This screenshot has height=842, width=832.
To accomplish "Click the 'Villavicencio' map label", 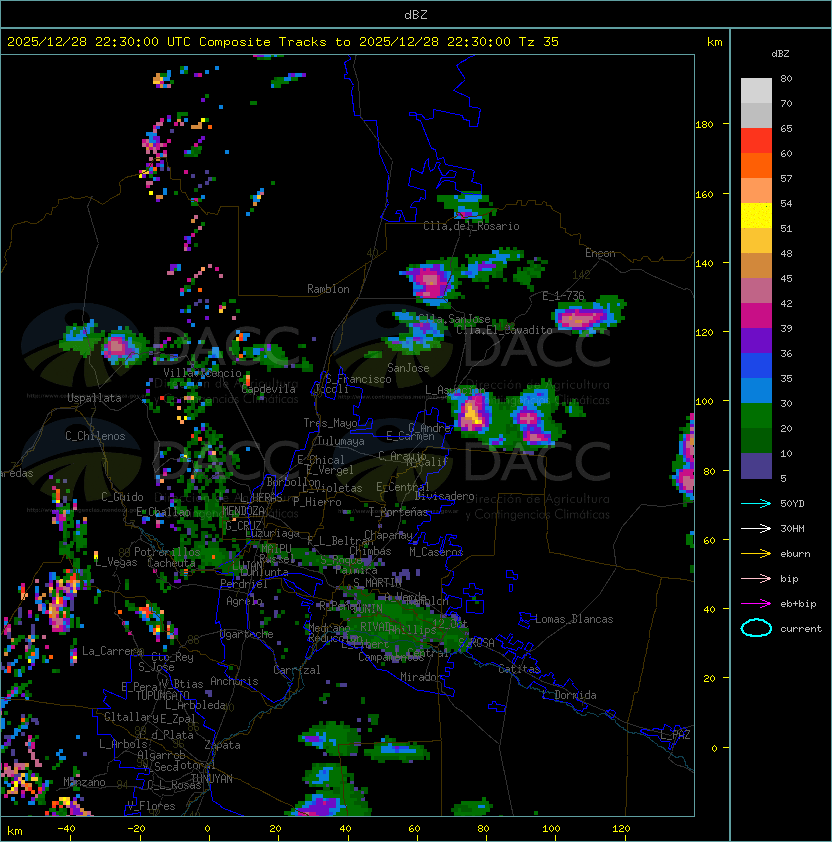I will [x=202, y=373].
